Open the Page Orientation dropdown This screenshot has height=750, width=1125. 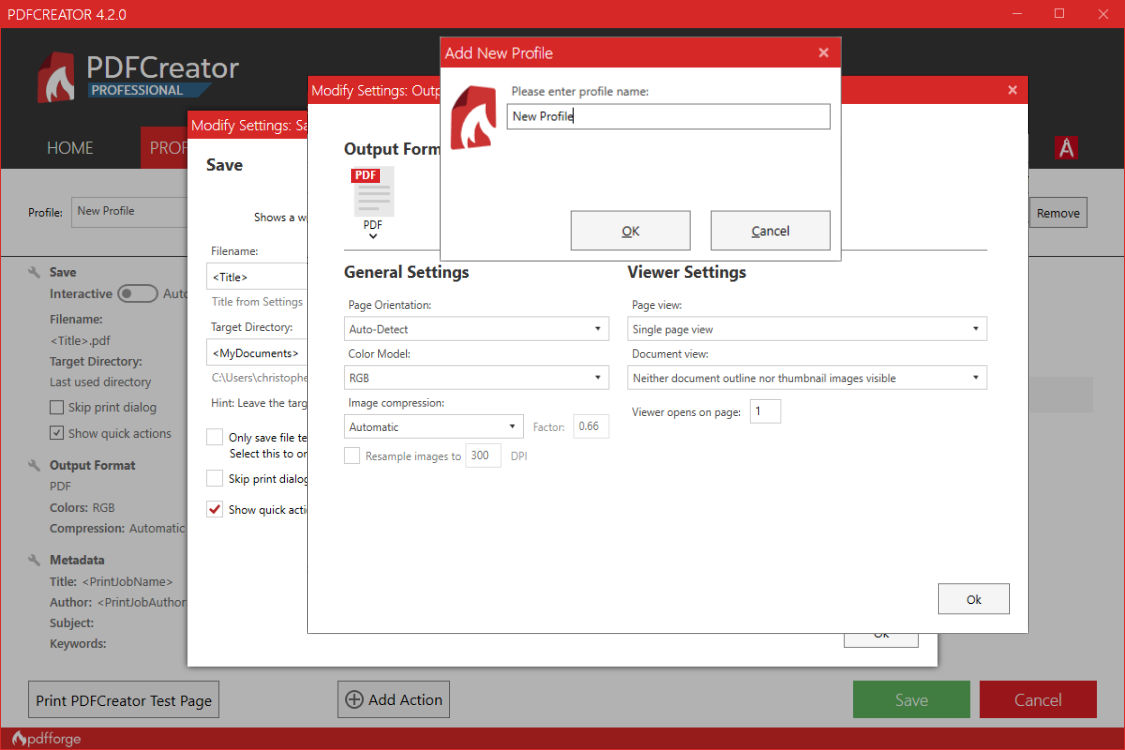tap(476, 329)
